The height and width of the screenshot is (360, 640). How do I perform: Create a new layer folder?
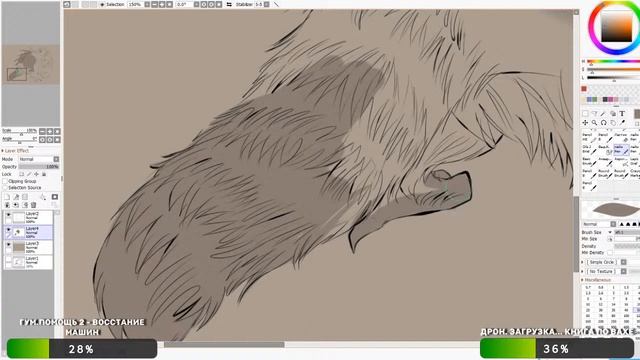point(25,197)
